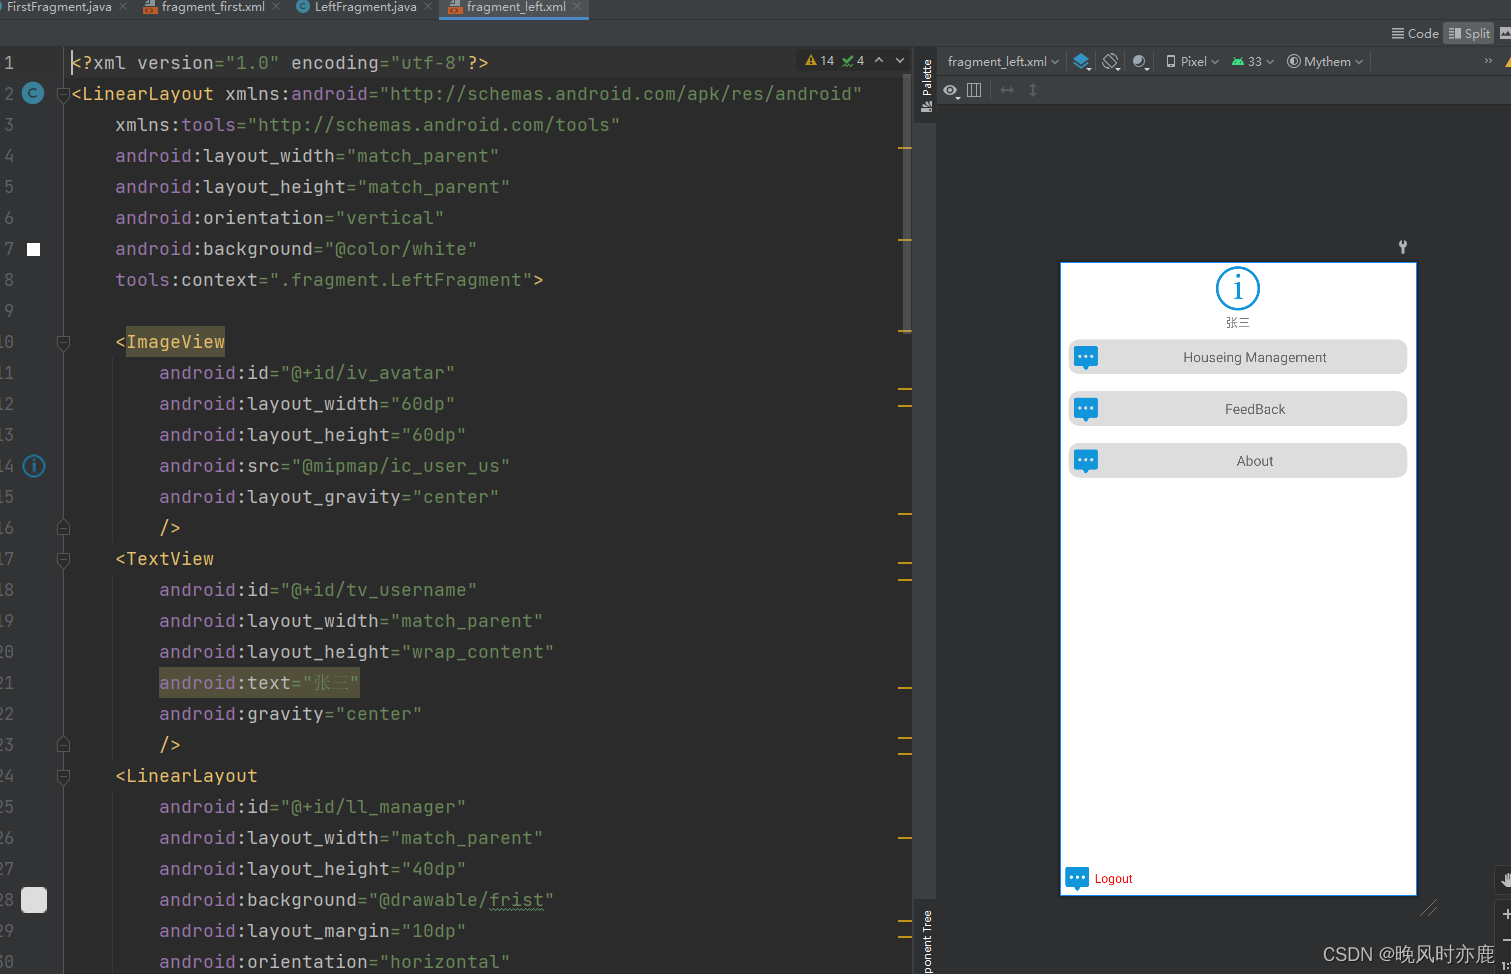Click the white color swatch in line 7 gutter
1511x974 pixels.
(33, 249)
